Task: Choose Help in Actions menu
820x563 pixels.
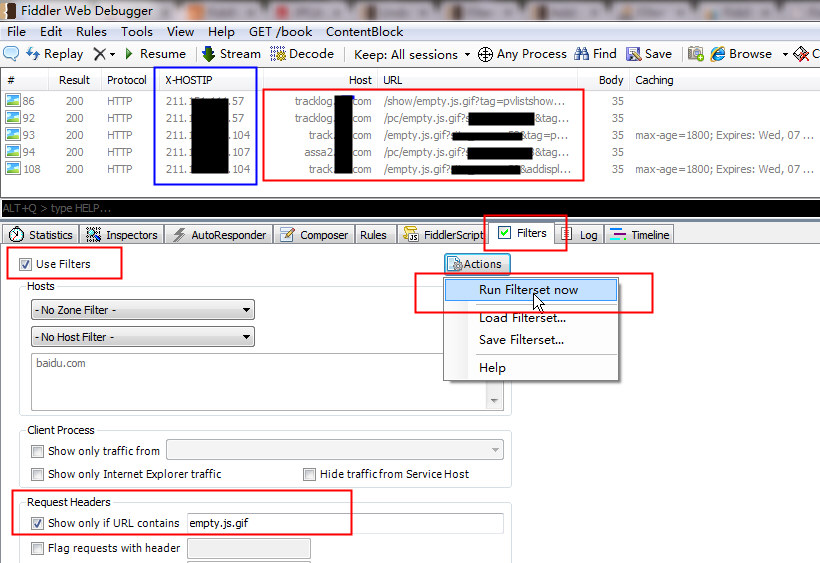Action: pos(531,368)
